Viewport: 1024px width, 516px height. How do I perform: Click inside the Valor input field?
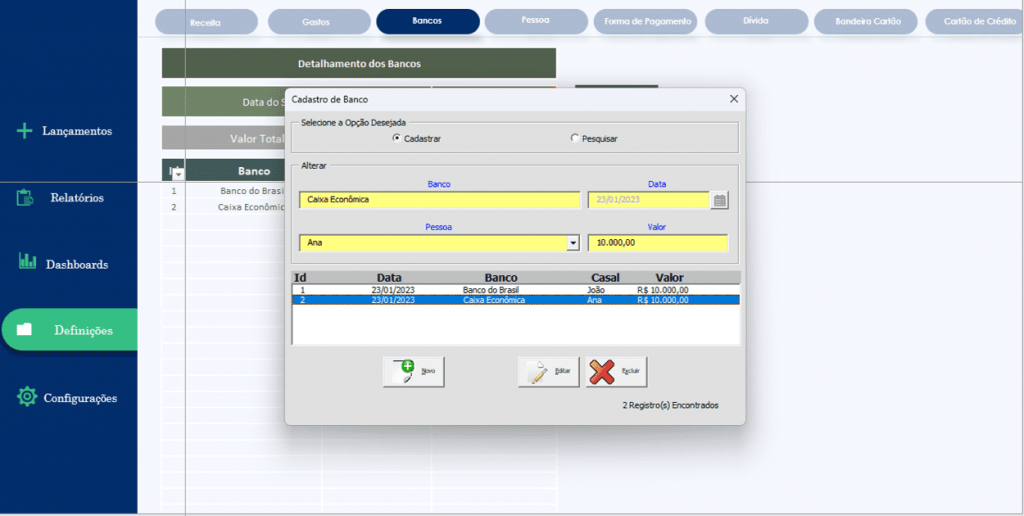click(x=658, y=243)
